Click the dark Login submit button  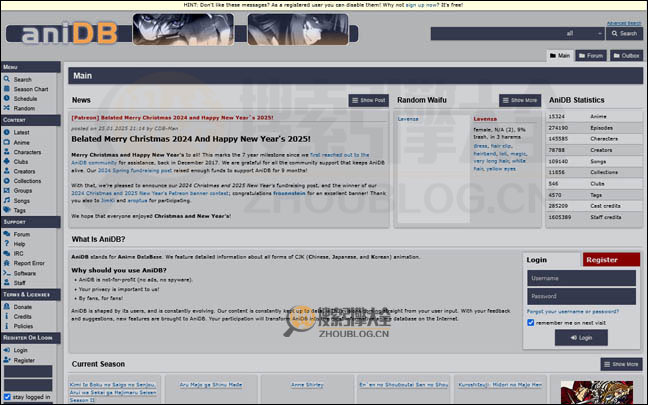[x=581, y=338]
